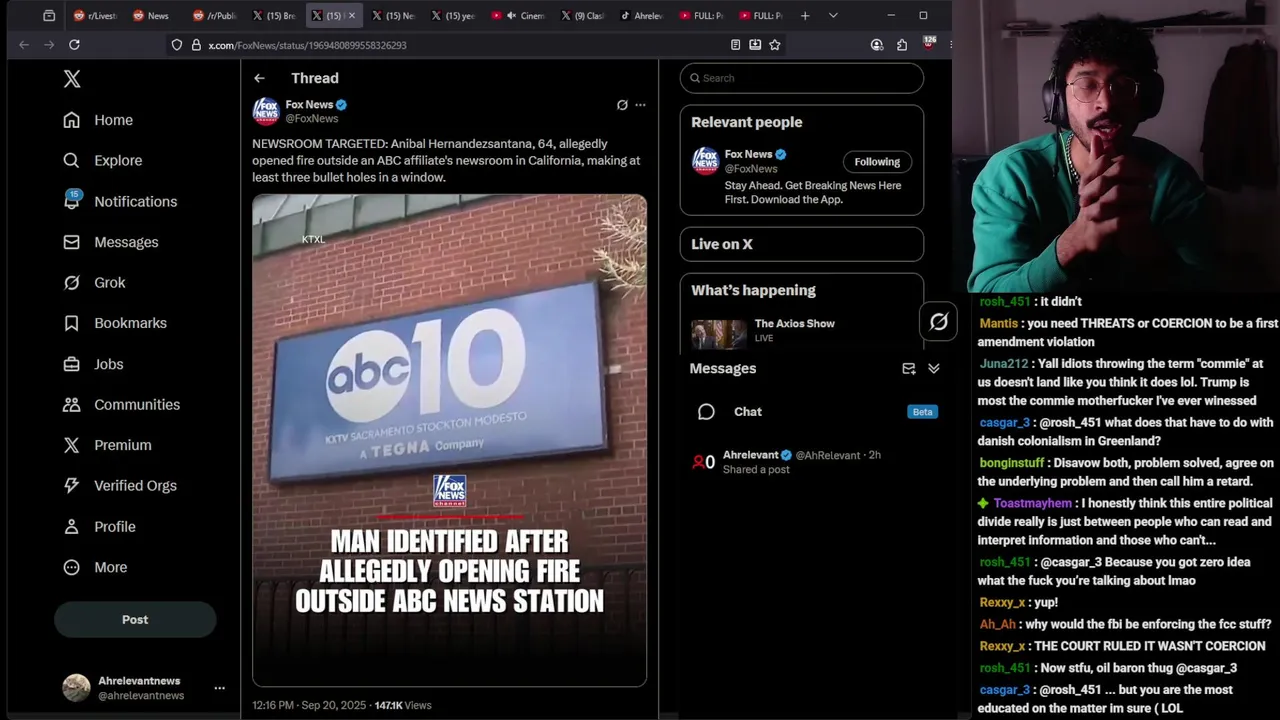Expand the list all tabs chevron
The width and height of the screenshot is (1280, 720).
pyautogui.click(x=833, y=16)
